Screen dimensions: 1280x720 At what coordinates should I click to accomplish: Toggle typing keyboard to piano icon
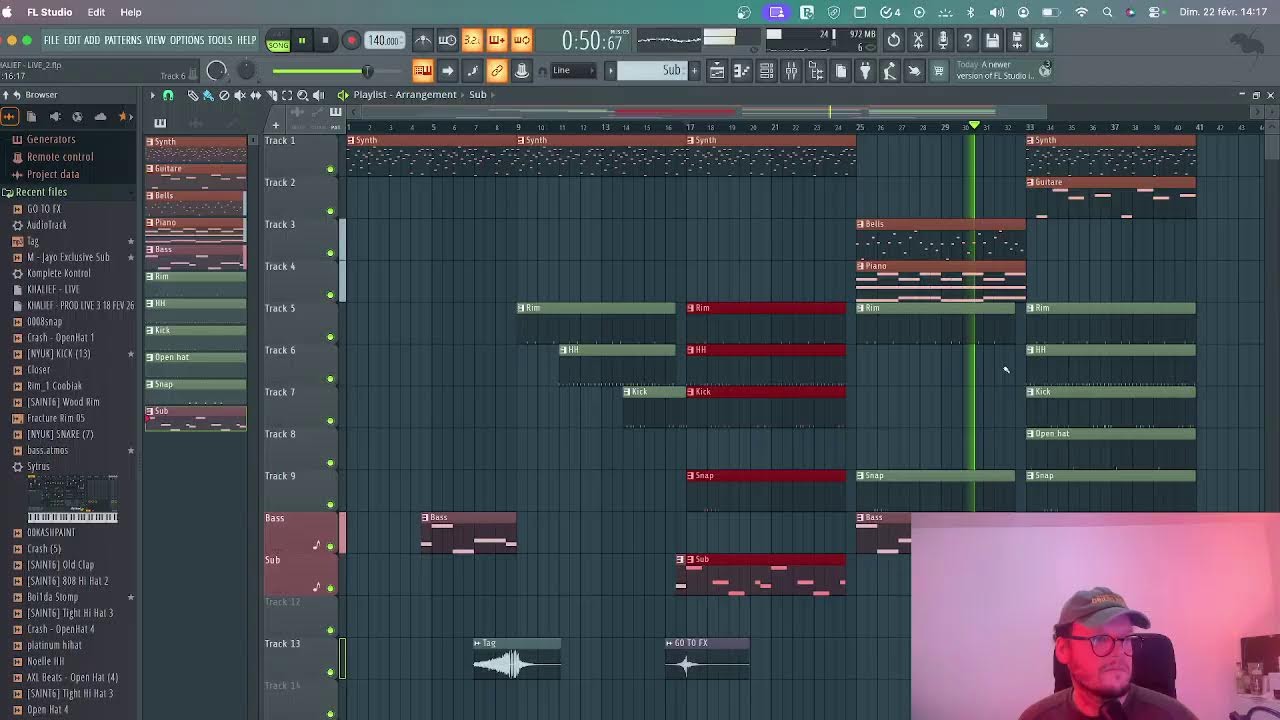point(422,70)
